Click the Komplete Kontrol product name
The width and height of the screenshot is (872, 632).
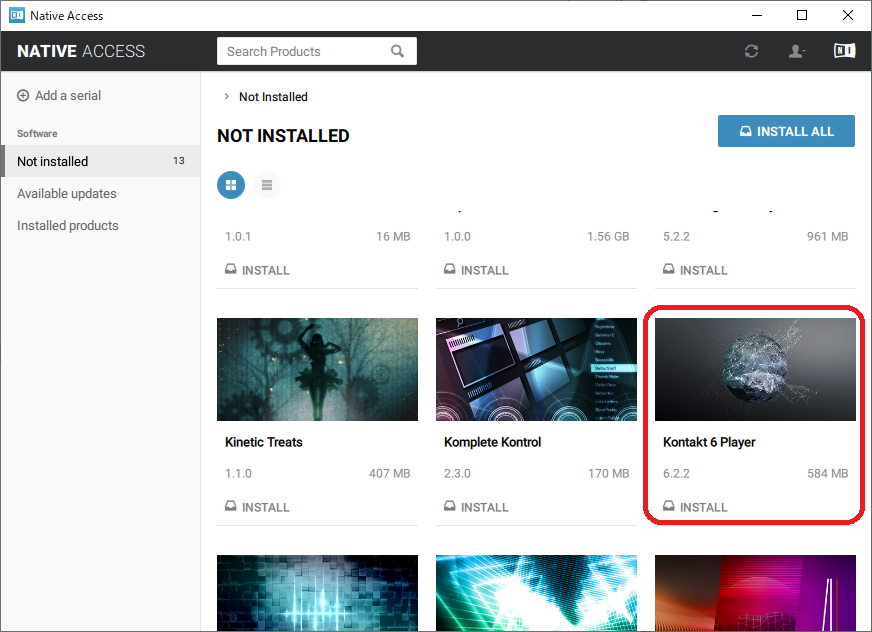(x=492, y=442)
